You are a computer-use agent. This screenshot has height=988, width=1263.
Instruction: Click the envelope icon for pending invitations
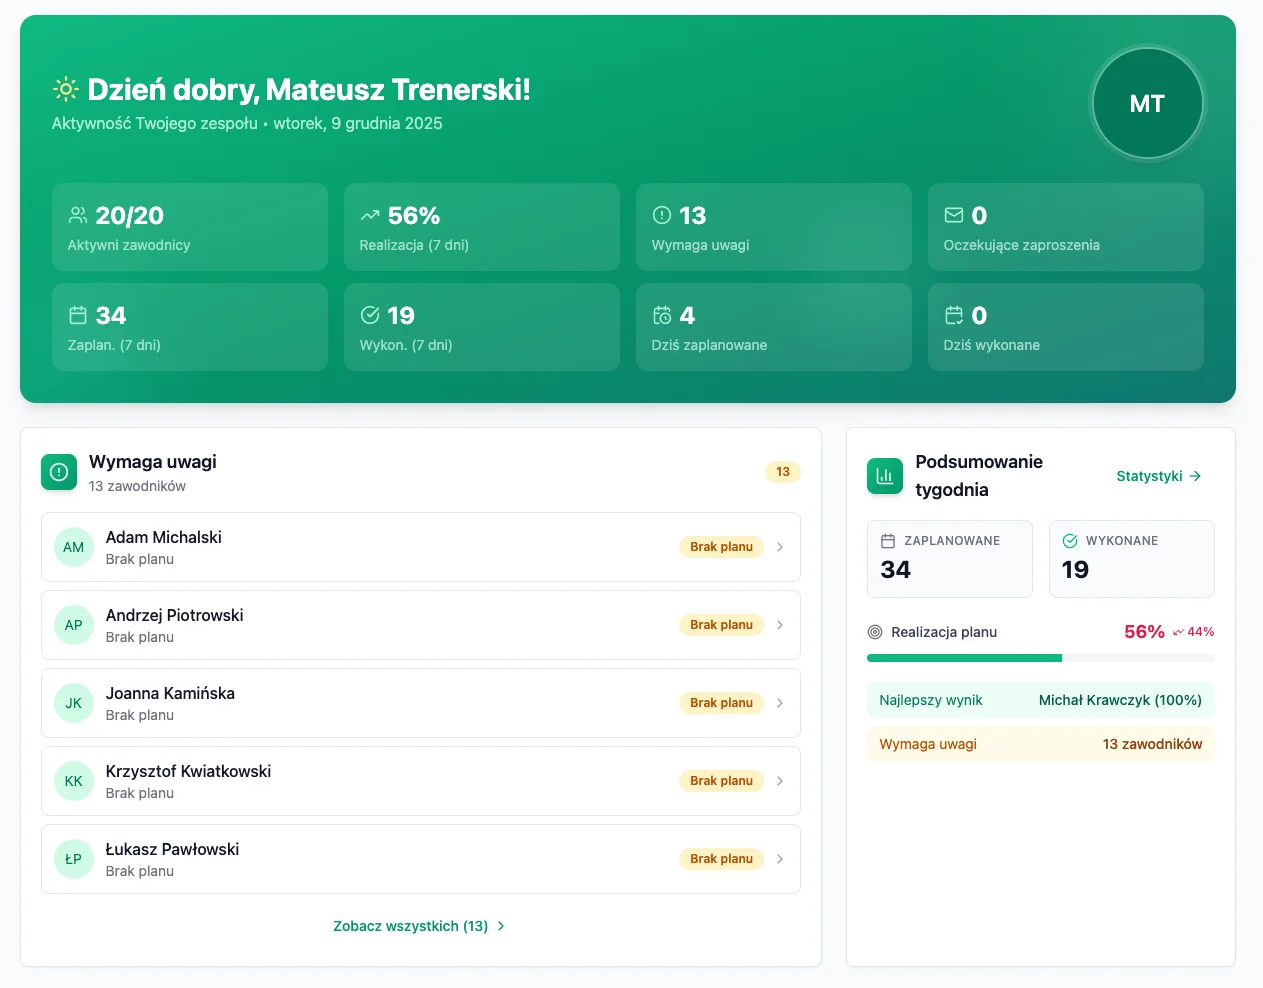click(954, 215)
